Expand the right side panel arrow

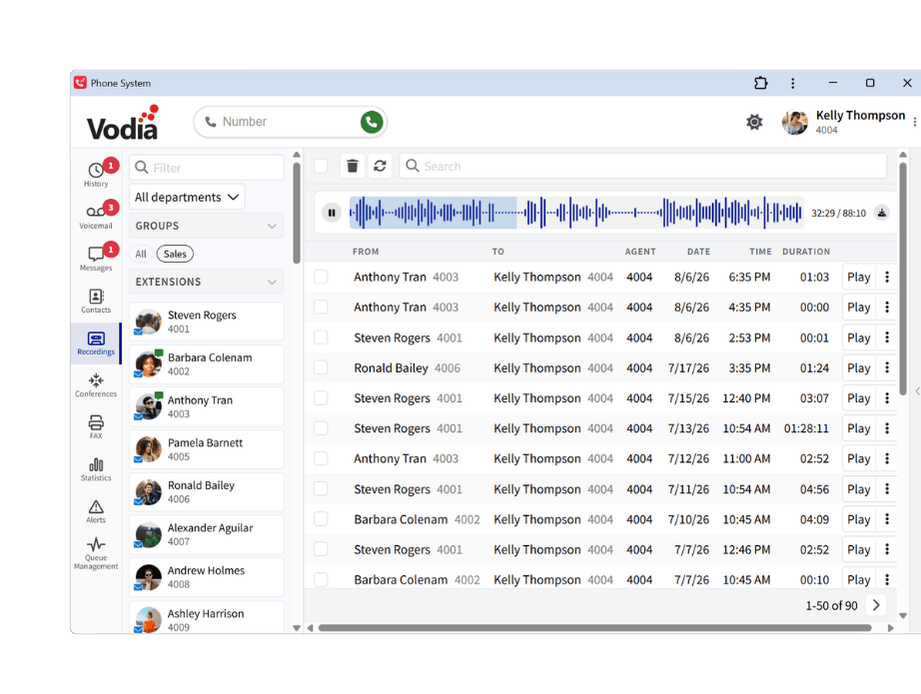pos(917,391)
